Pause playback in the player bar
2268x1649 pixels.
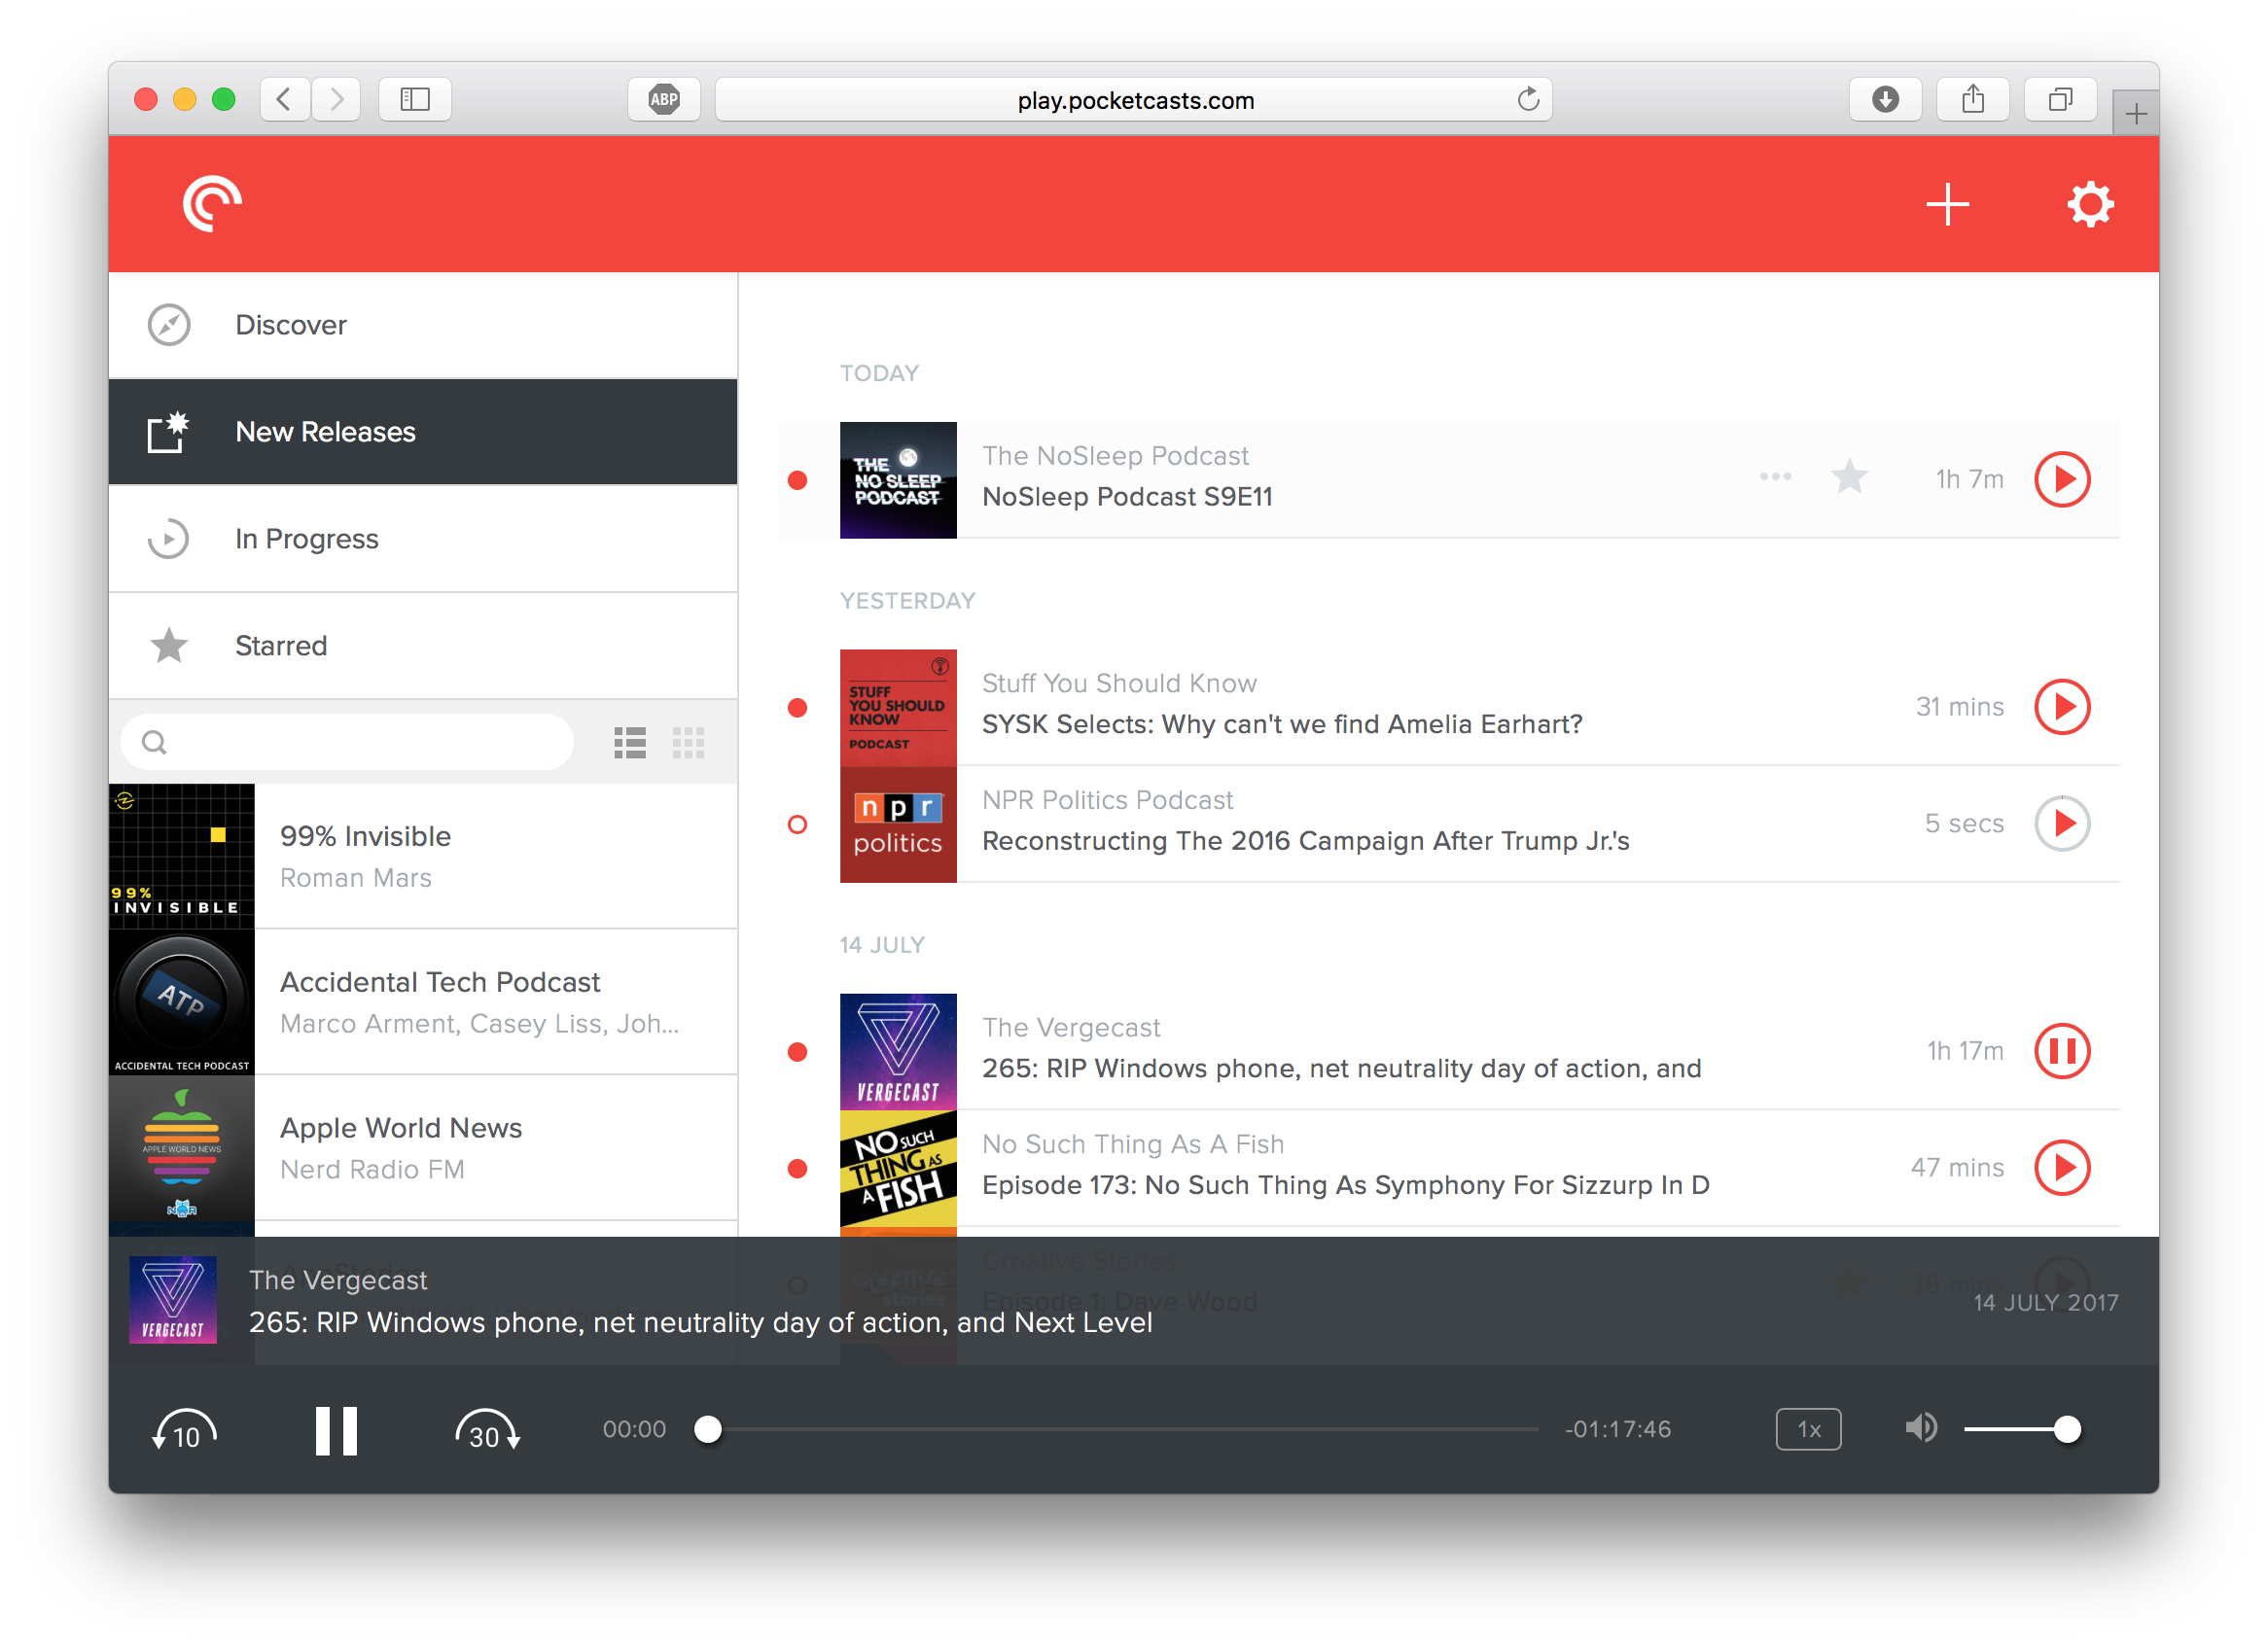point(336,1431)
